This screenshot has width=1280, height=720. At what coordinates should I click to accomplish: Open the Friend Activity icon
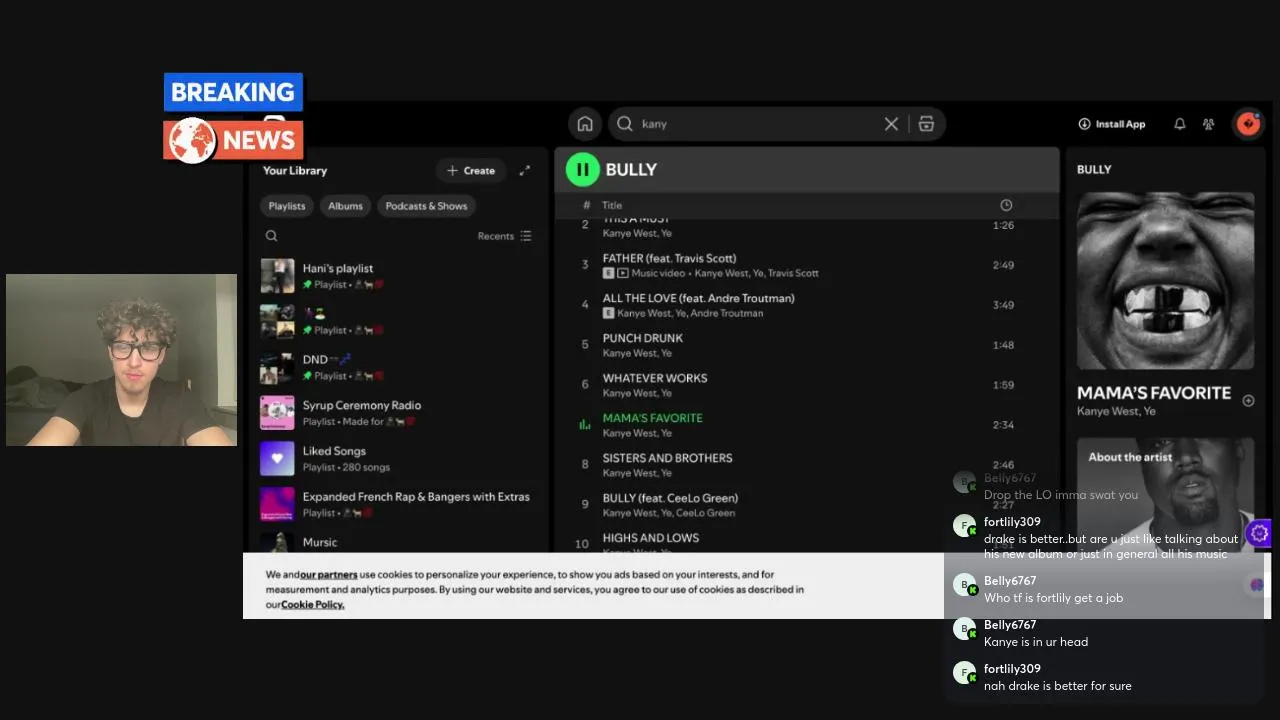tap(1209, 124)
